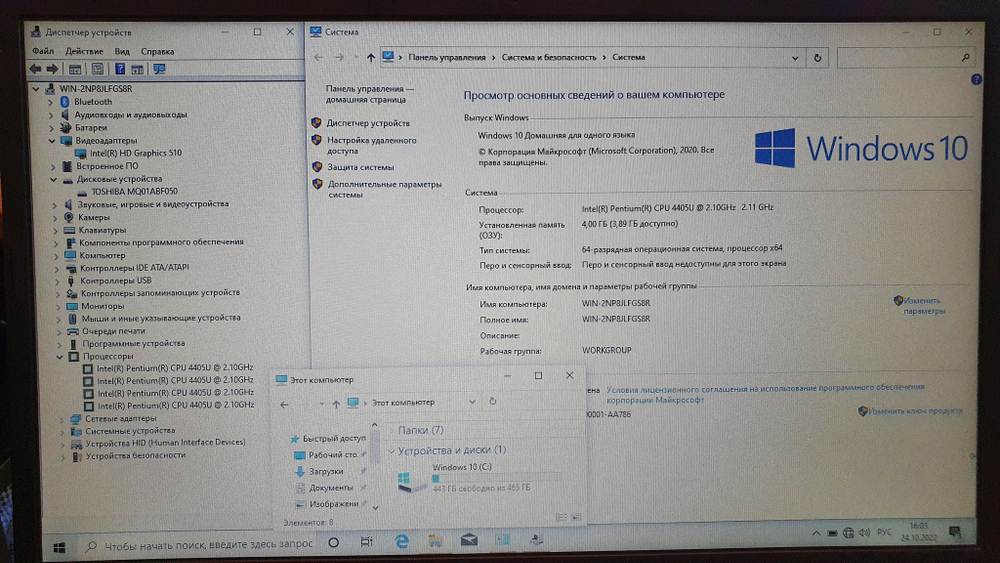Screen dimensions: 1000x563
Task: Refresh the Этот компьютер window
Action: click(492, 402)
